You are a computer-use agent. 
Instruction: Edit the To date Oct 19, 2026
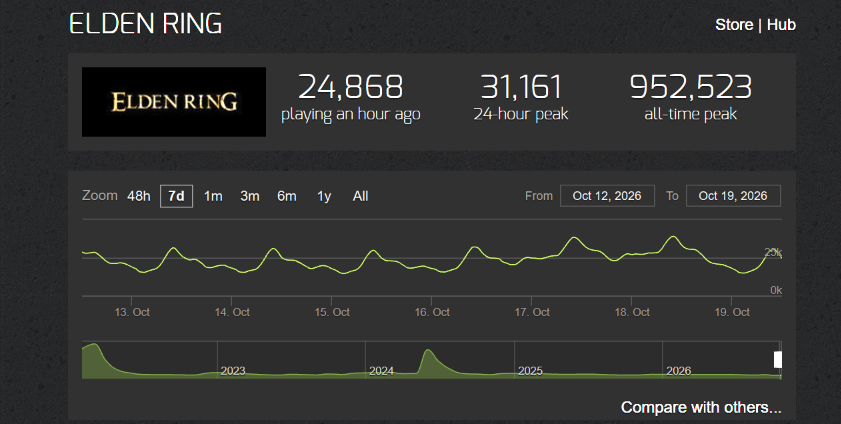[x=733, y=196]
